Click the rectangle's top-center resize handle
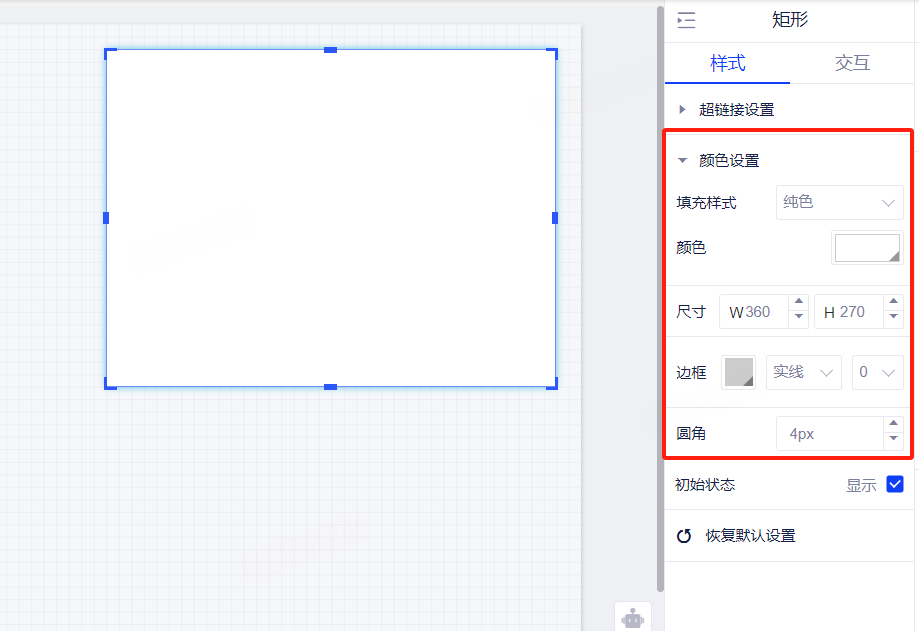Viewport: 919px width, 631px height. [x=330, y=50]
